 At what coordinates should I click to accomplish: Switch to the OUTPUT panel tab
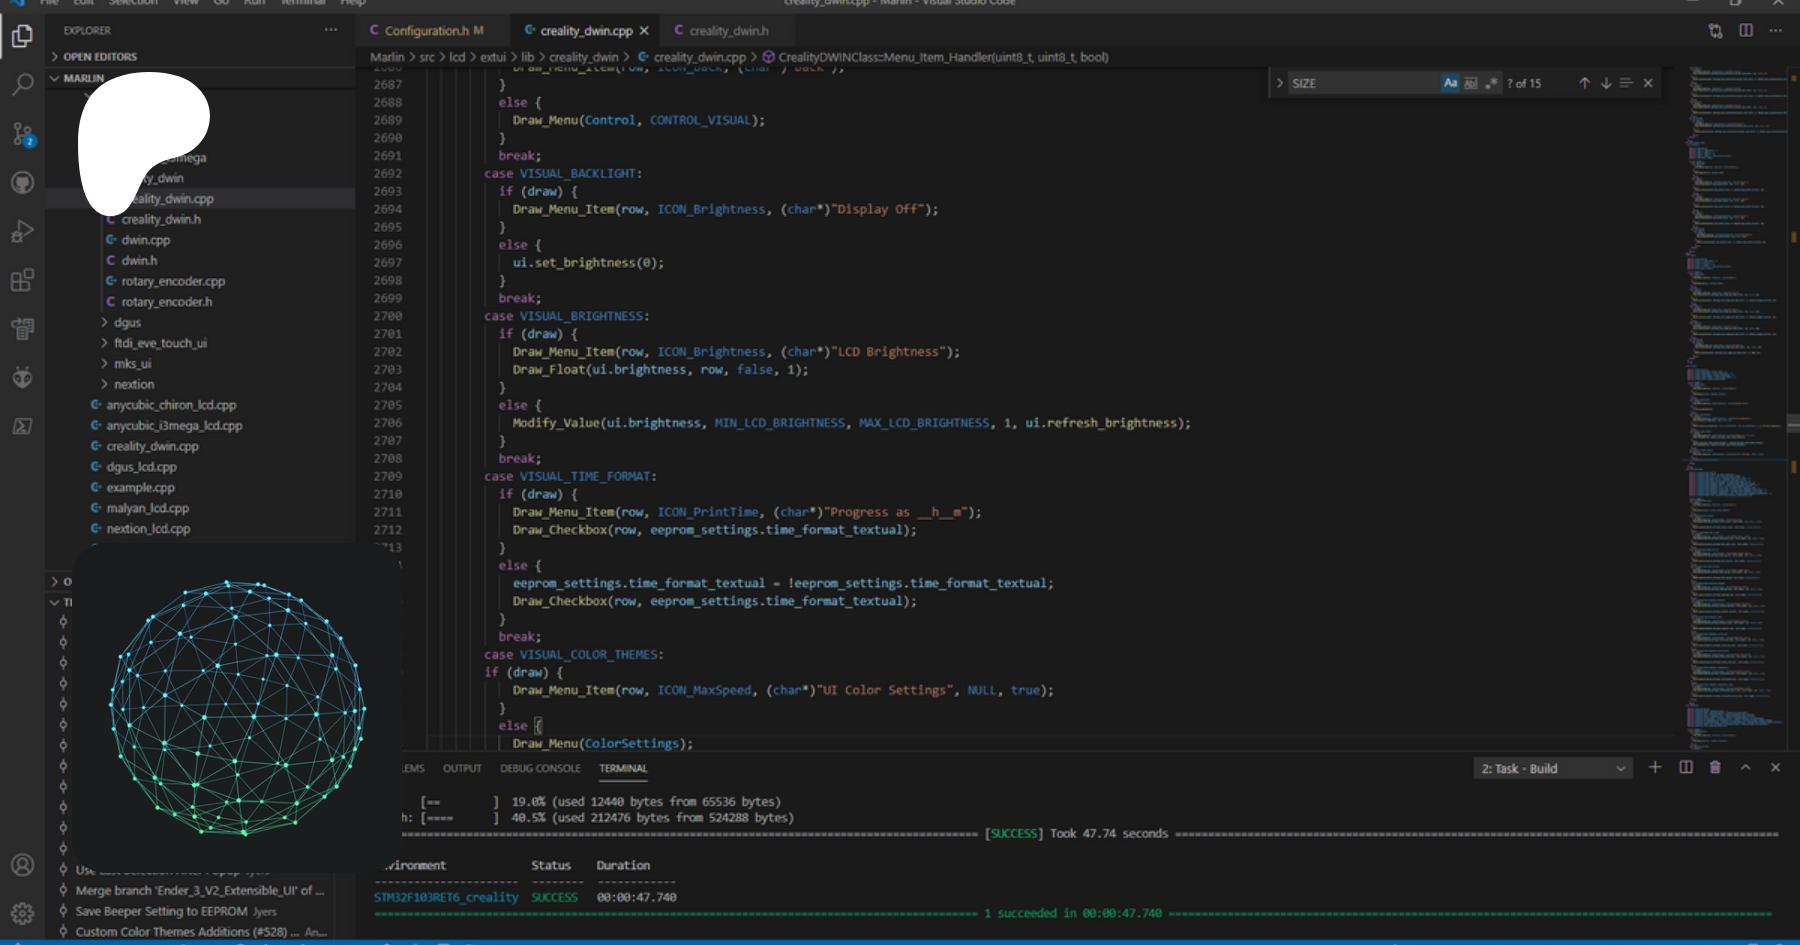[x=462, y=769]
